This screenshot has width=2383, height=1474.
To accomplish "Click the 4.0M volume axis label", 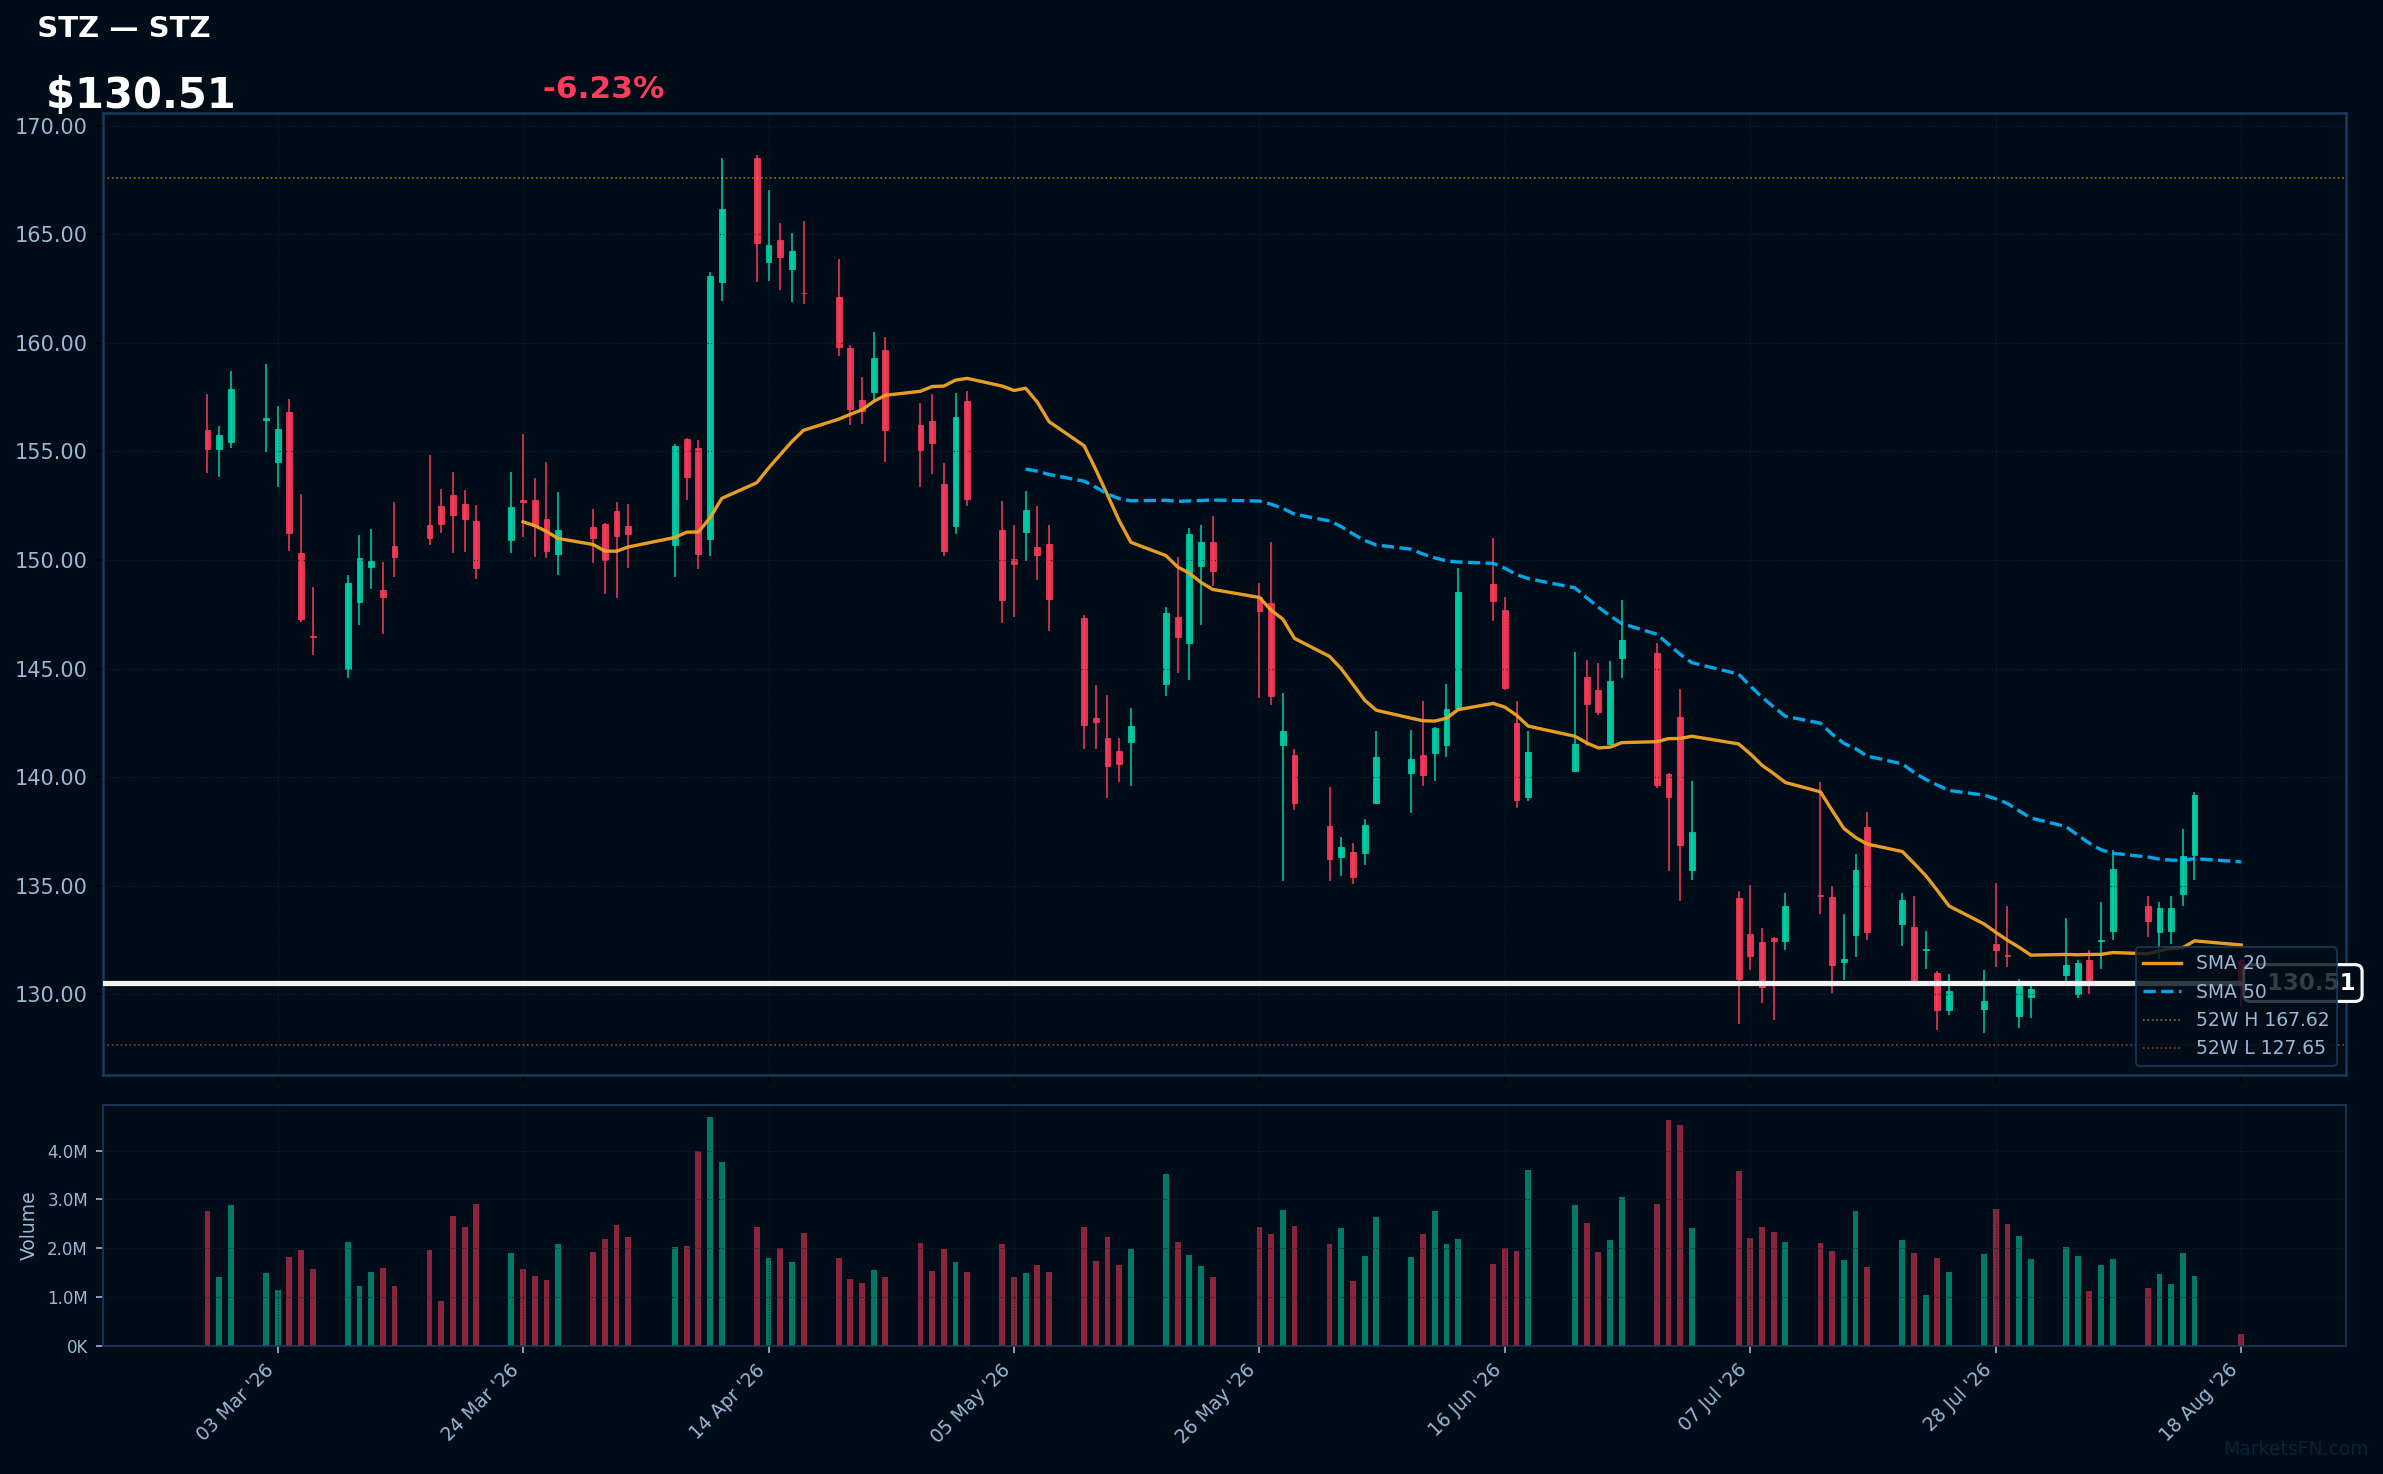I will [x=68, y=1152].
